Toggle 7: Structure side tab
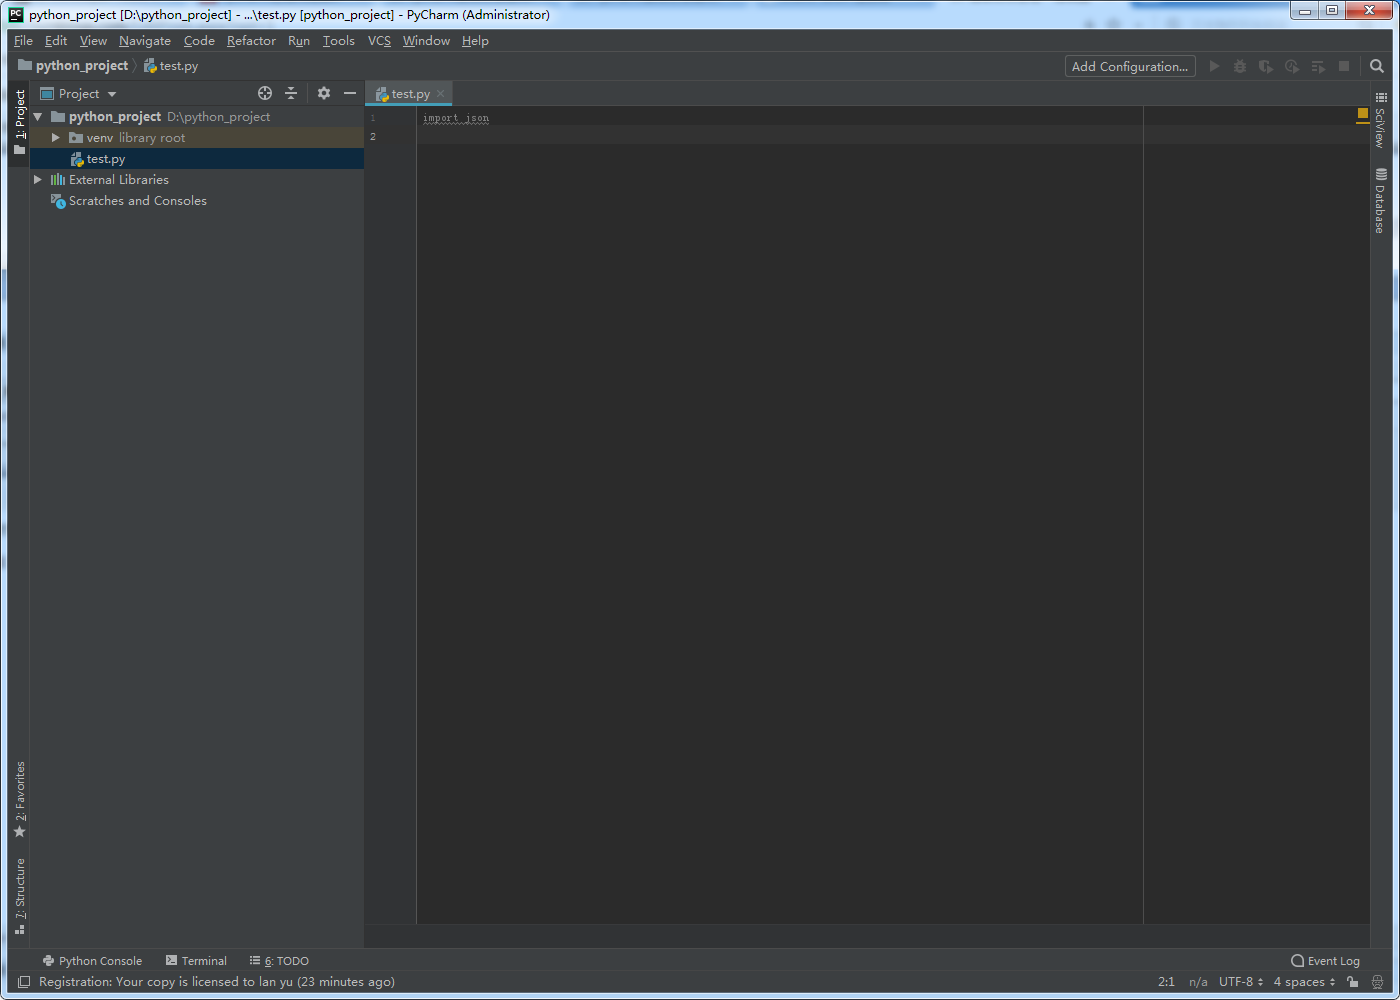Screen dimensions: 1400x1000 19,895
